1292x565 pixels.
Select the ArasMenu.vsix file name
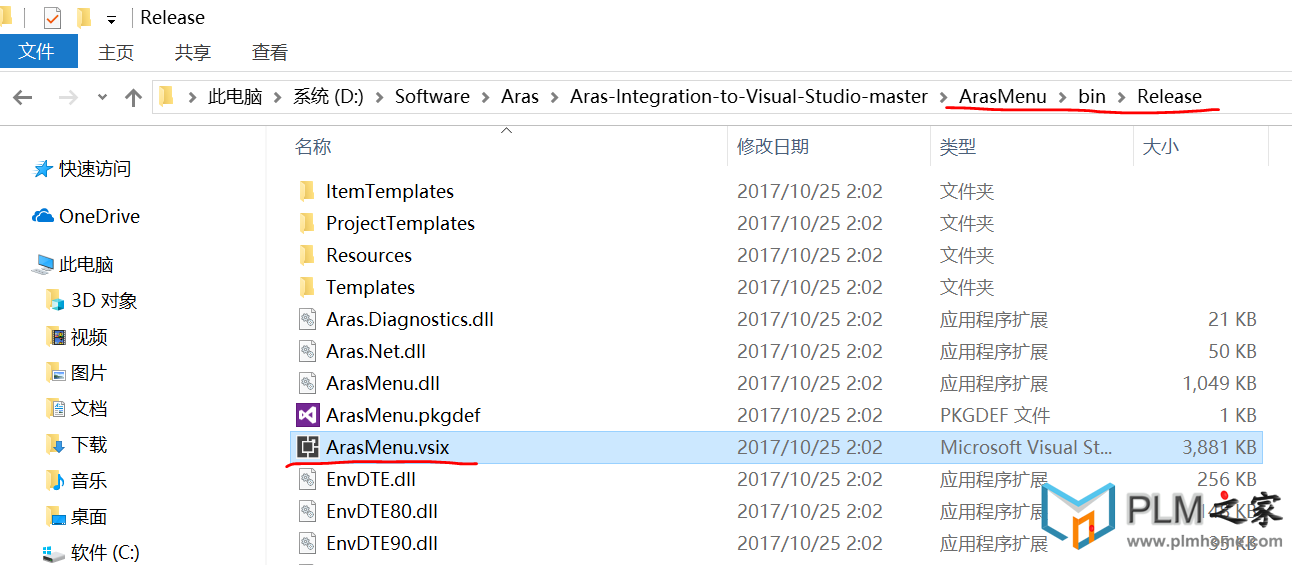coord(388,447)
